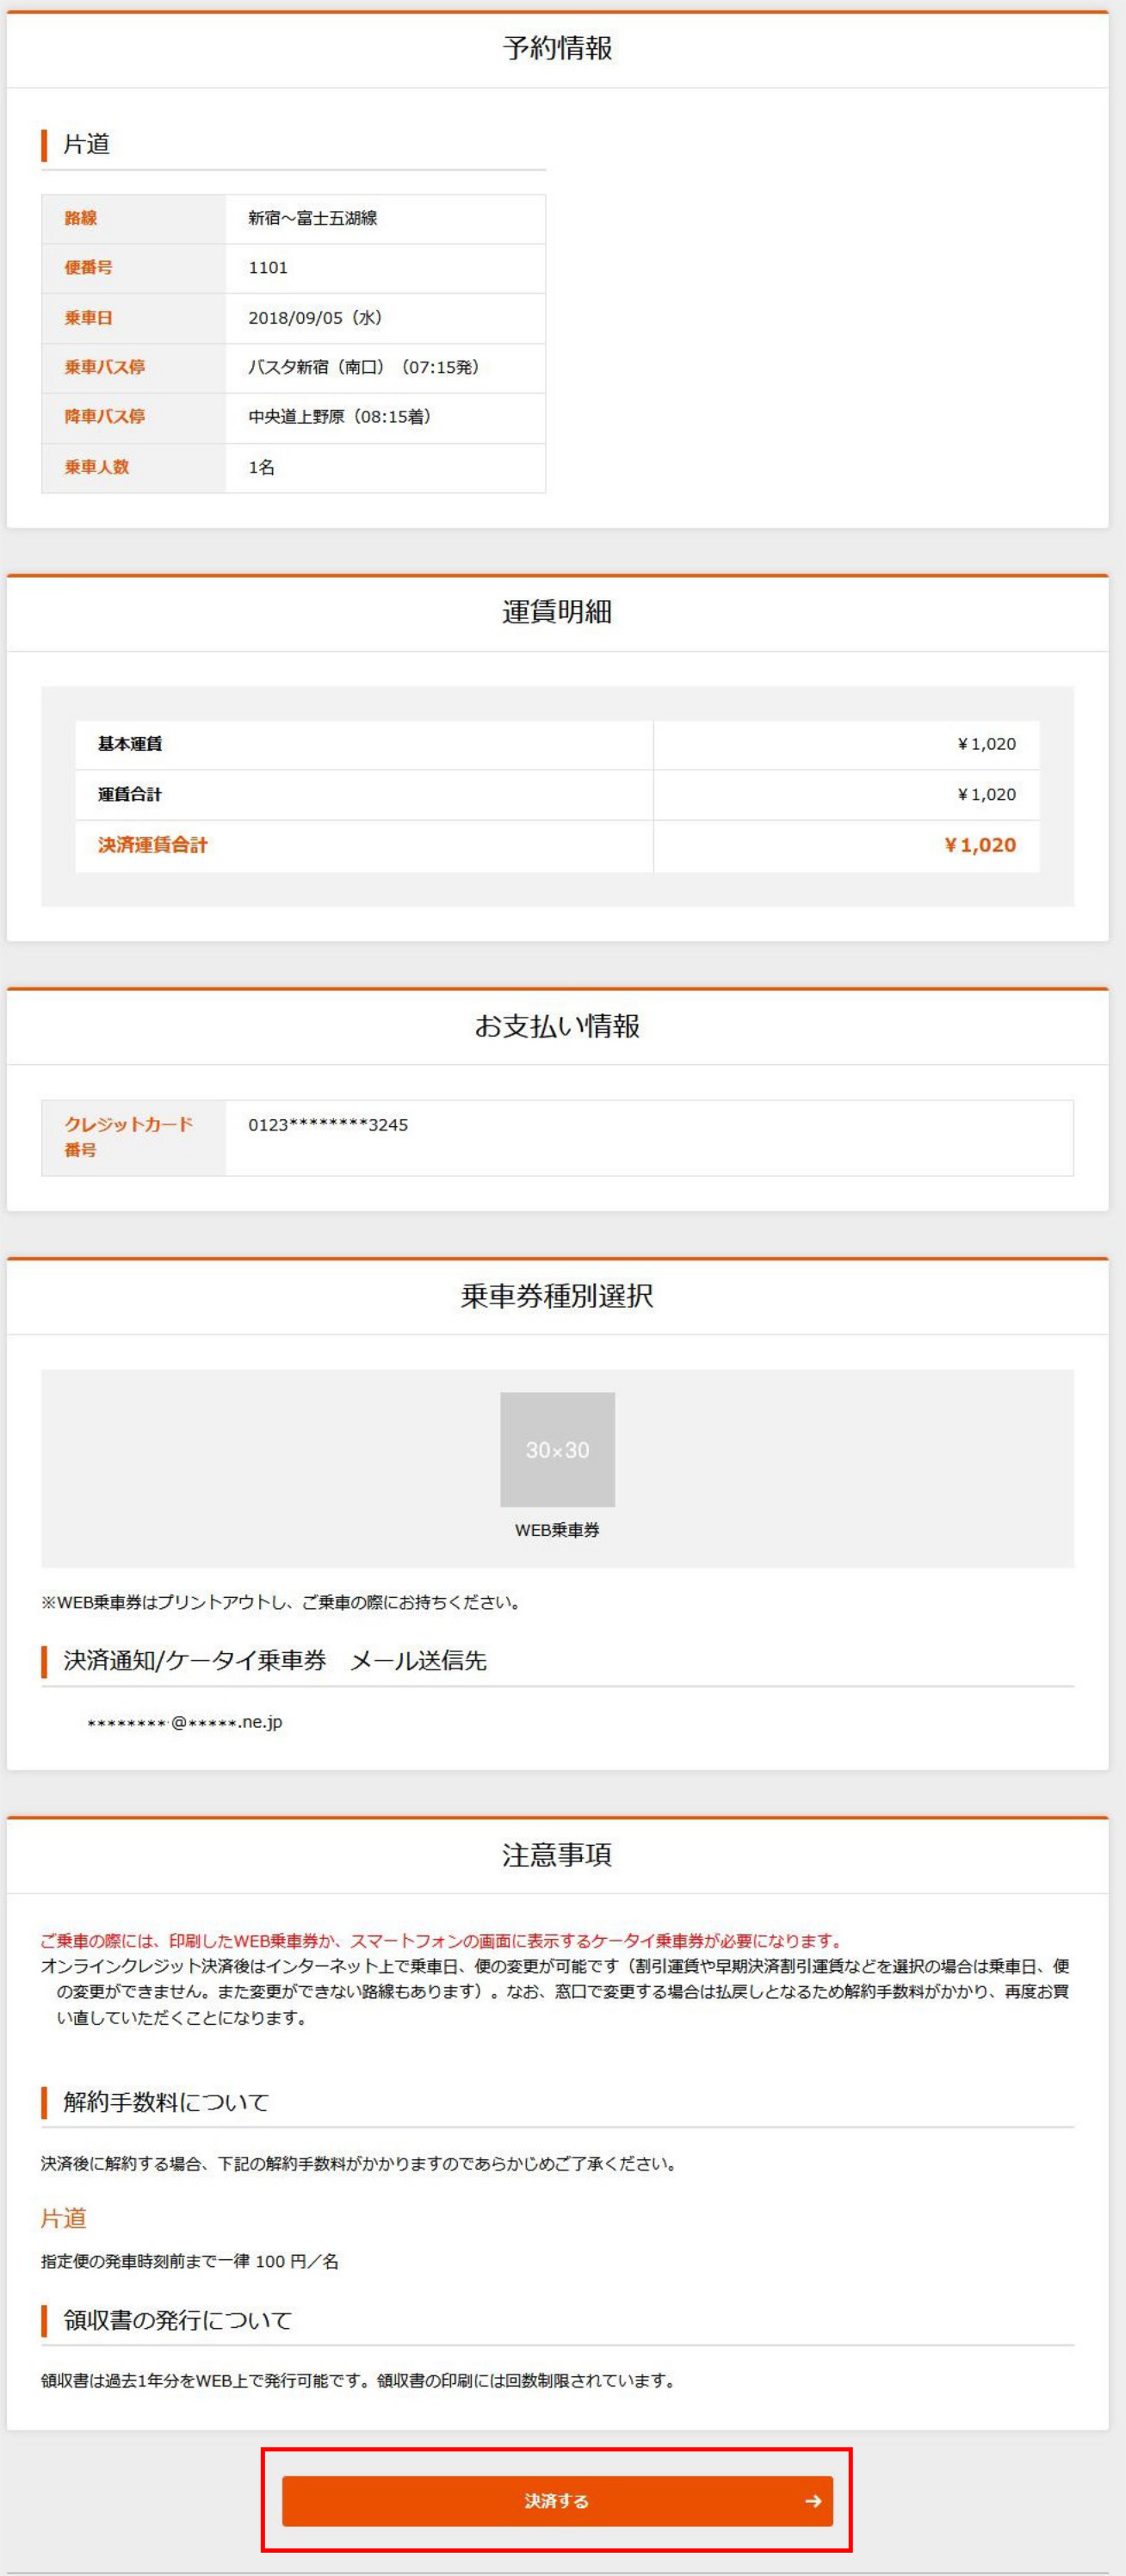Click the bus number value 1101

point(268,268)
